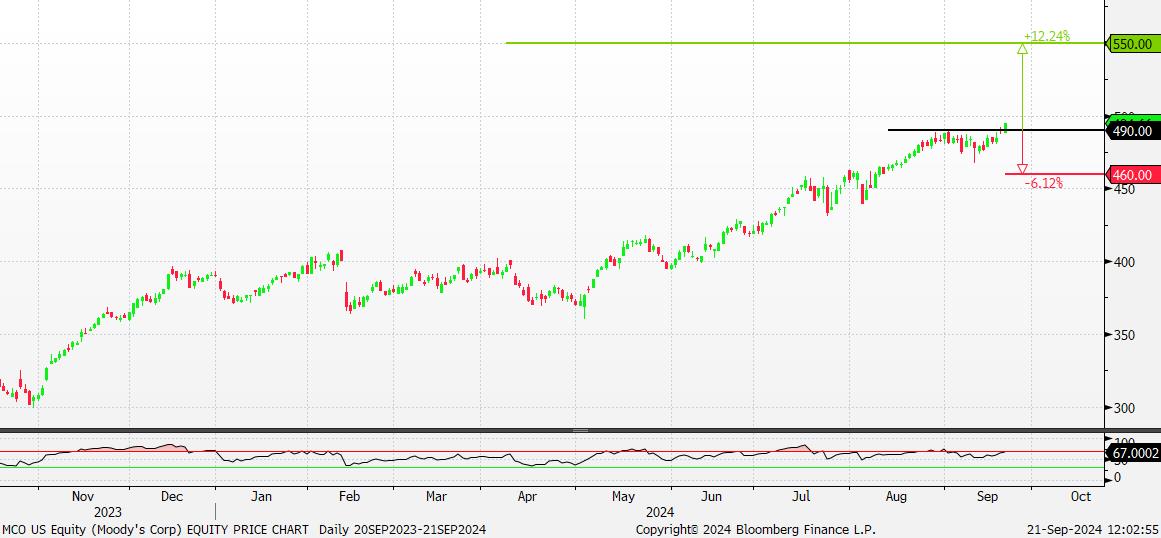The width and height of the screenshot is (1161, 538).
Task: Click the Feb month label on time axis
Action: [x=349, y=497]
